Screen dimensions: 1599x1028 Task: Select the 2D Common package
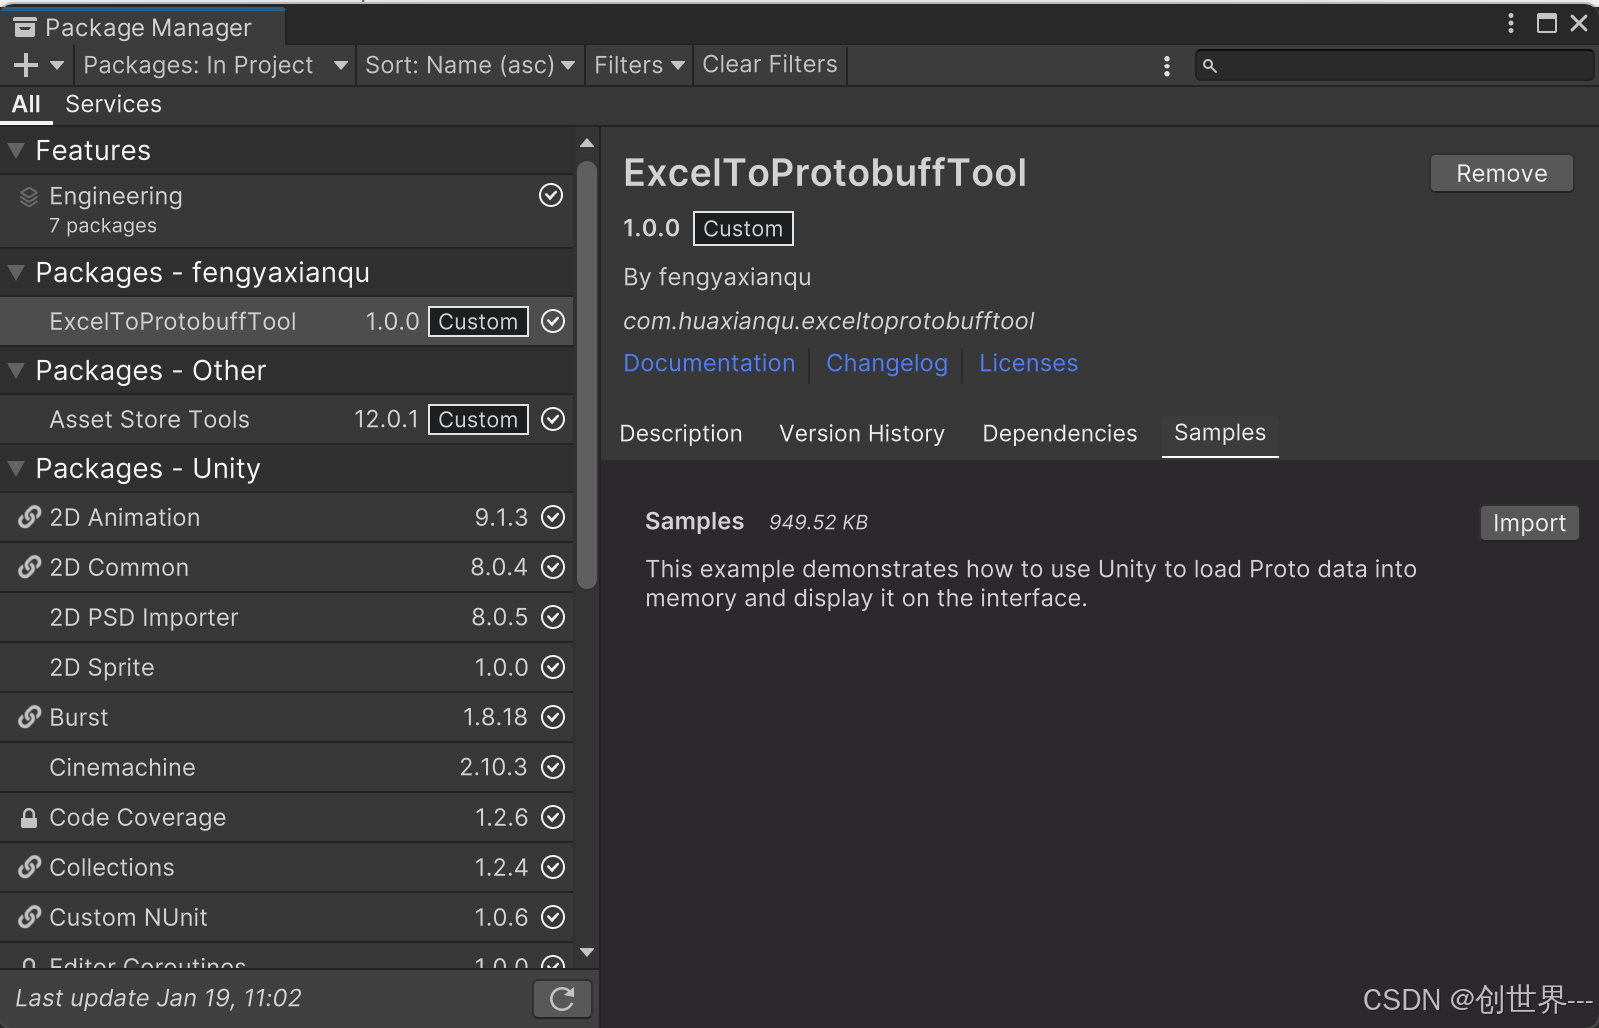(x=287, y=567)
